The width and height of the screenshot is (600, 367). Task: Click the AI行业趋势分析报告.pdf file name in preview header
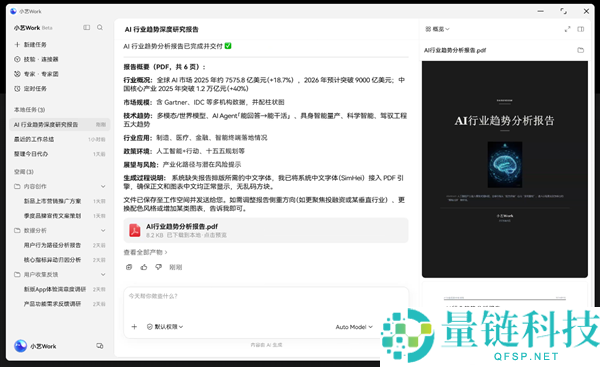point(455,50)
